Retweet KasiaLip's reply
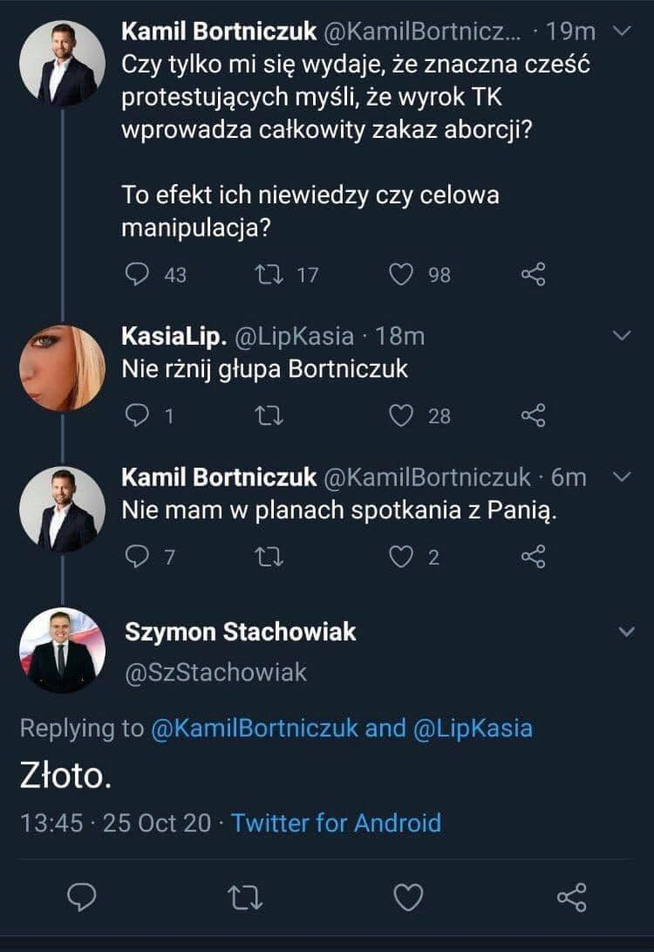The width and height of the screenshot is (654, 952). (x=269, y=415)
